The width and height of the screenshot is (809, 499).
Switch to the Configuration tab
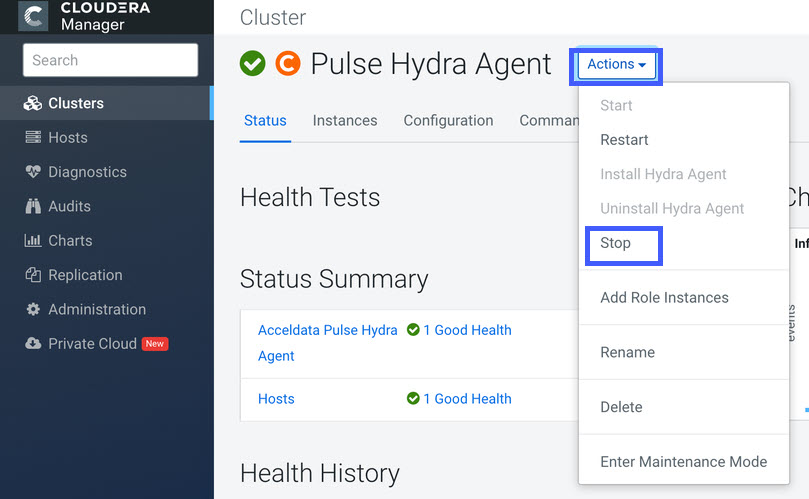(448, 120)
